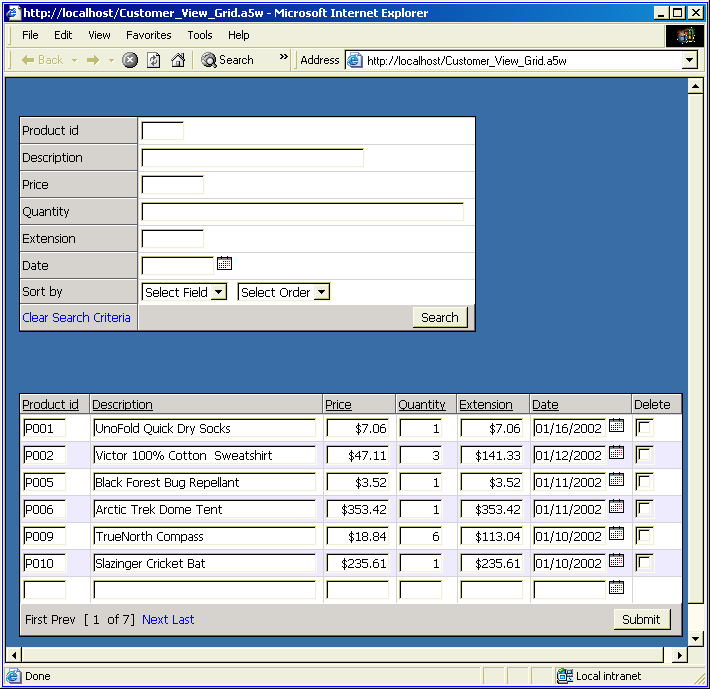Sort grid by Extension column header
710x689 pixels.
pos(486,404)
